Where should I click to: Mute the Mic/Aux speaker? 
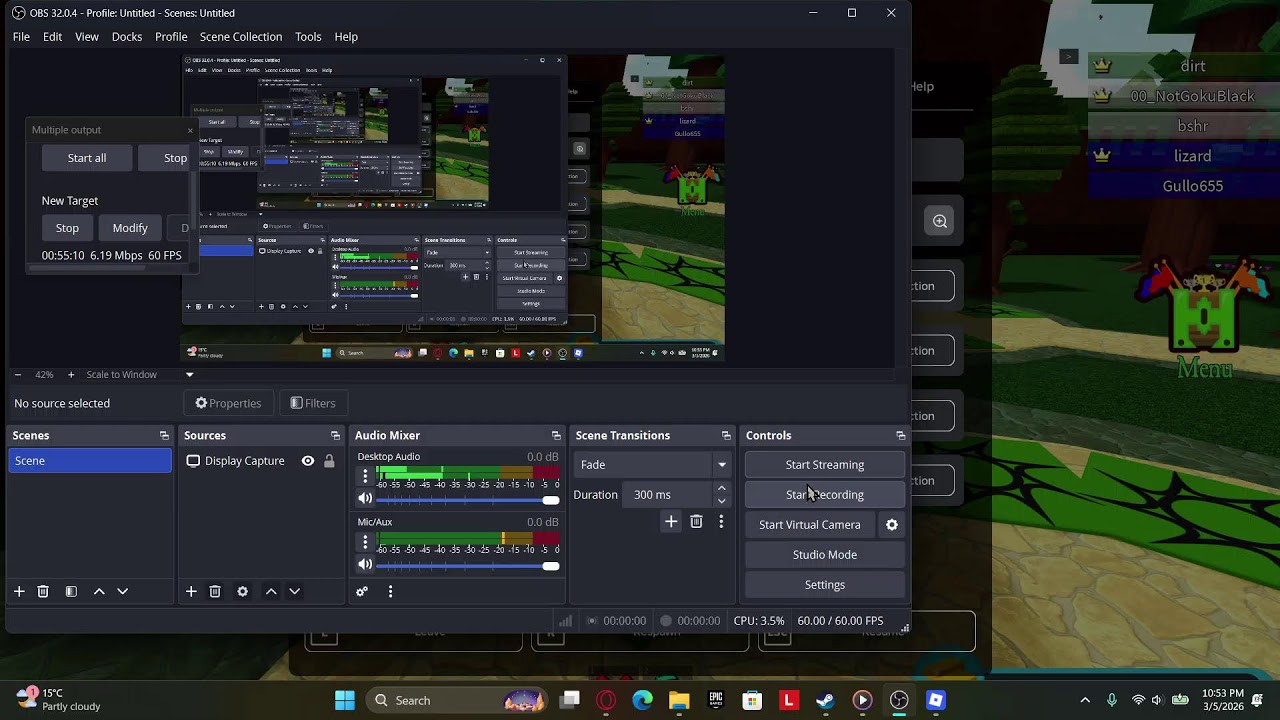pyautogui.click(x=365, y=565)
